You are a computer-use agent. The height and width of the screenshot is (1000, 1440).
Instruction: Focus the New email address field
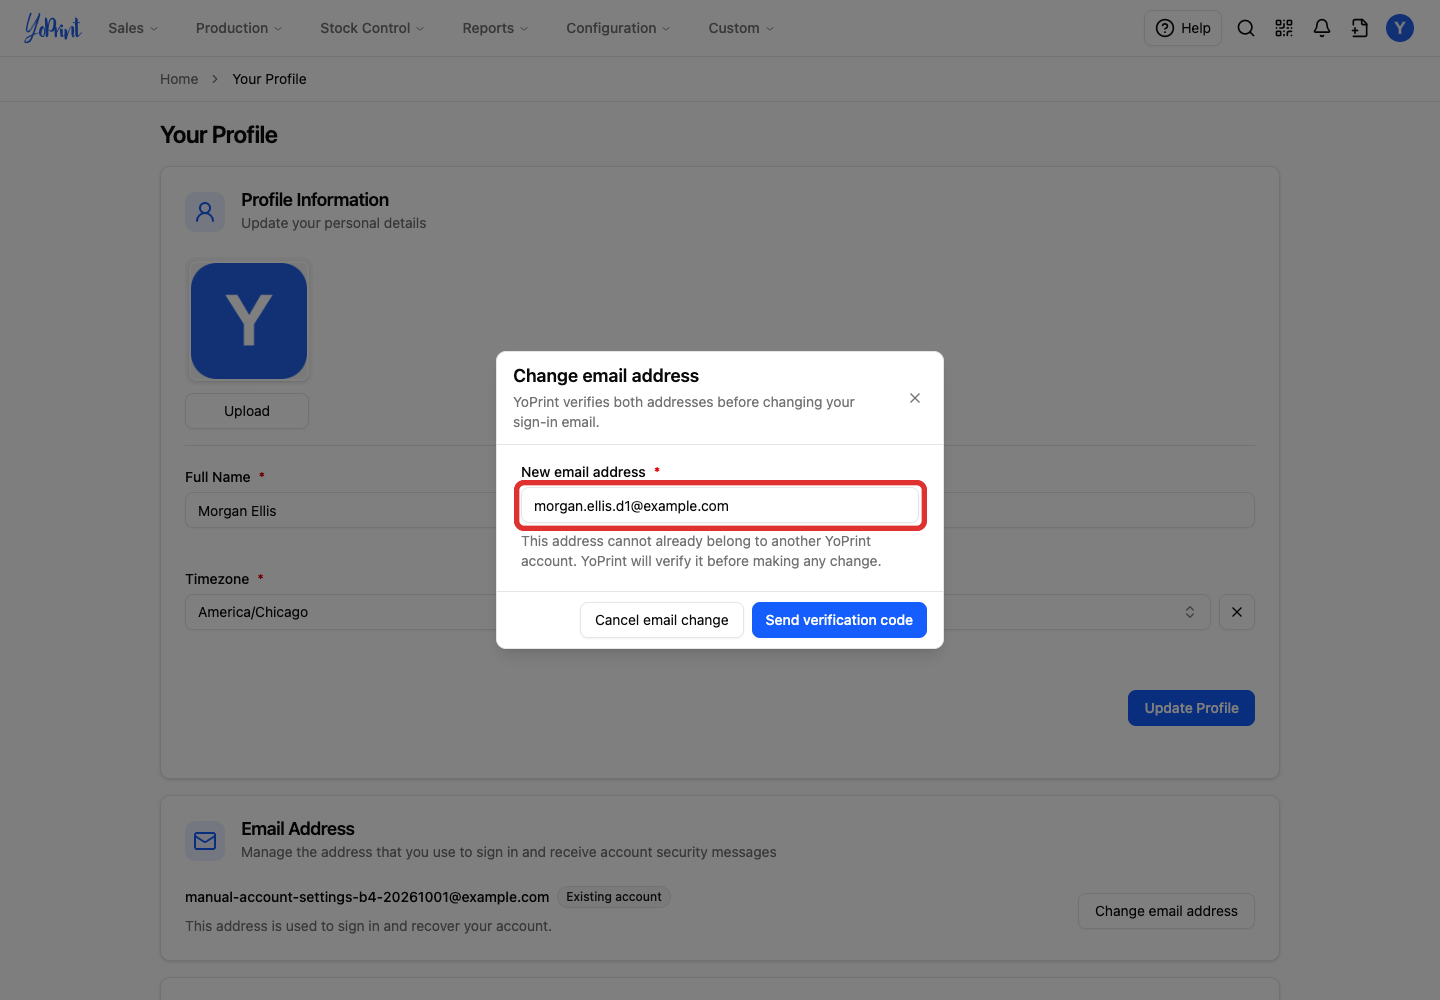click(x=720, y=506)
